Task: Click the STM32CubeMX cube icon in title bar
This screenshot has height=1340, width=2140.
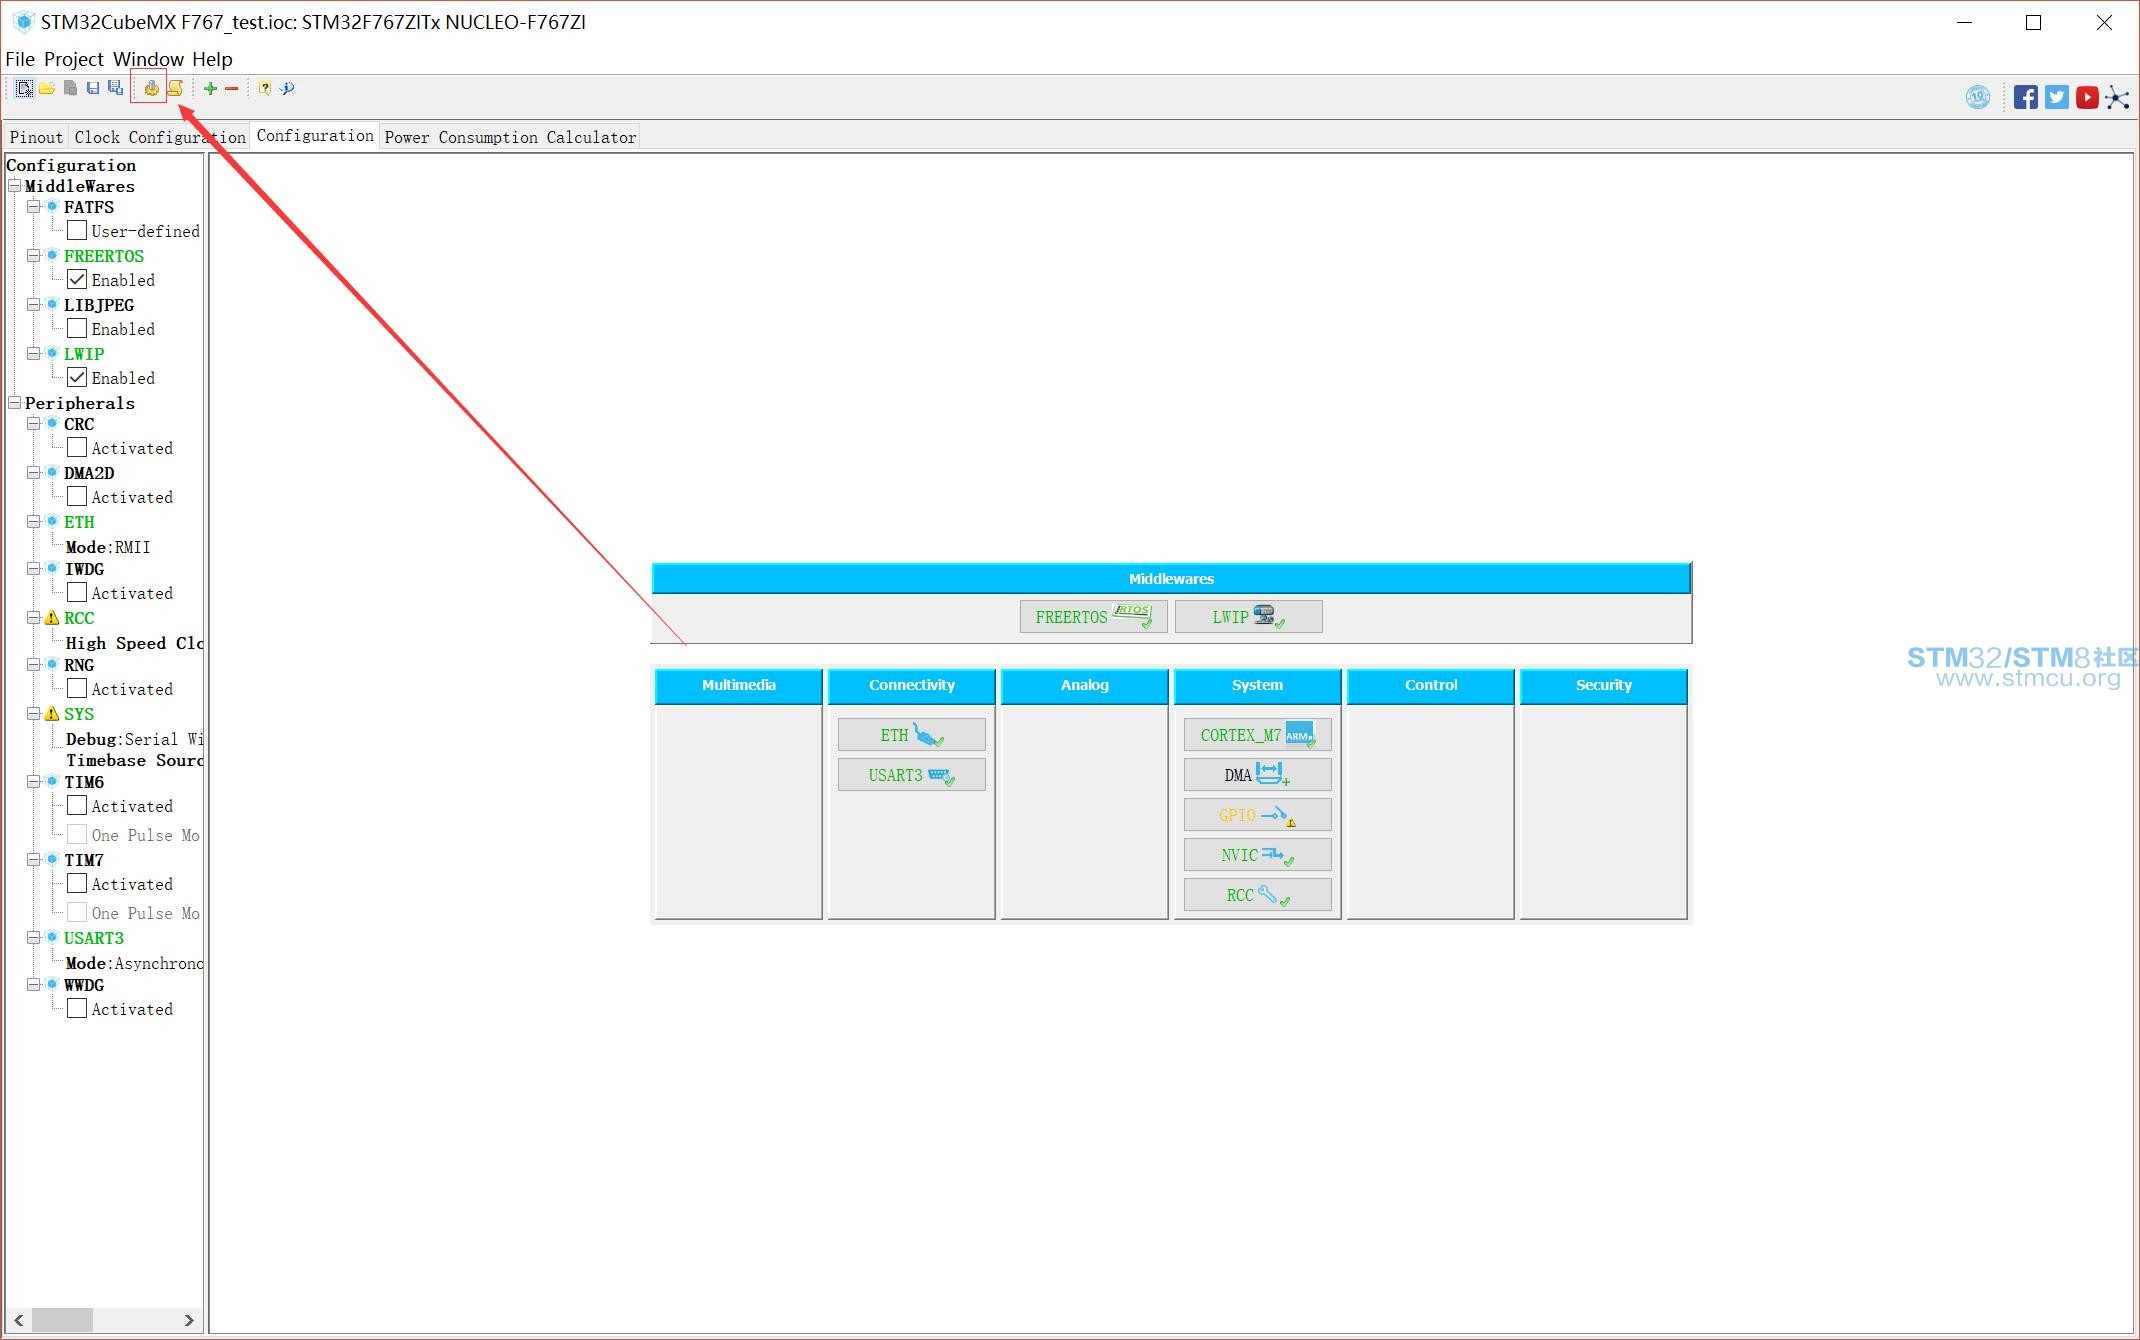Action: click(23, 22)
